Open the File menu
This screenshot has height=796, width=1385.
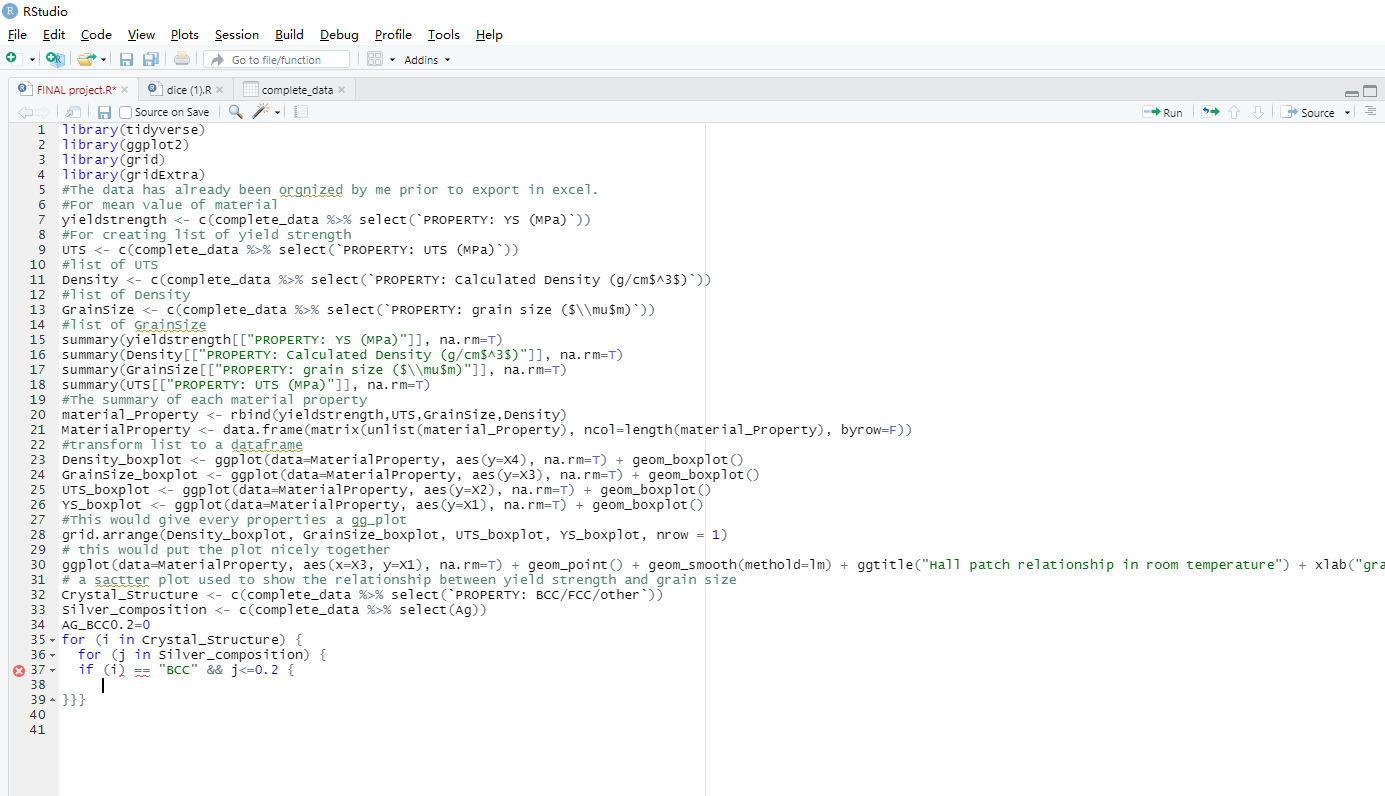pyautogui.click(x=17, y=35)
